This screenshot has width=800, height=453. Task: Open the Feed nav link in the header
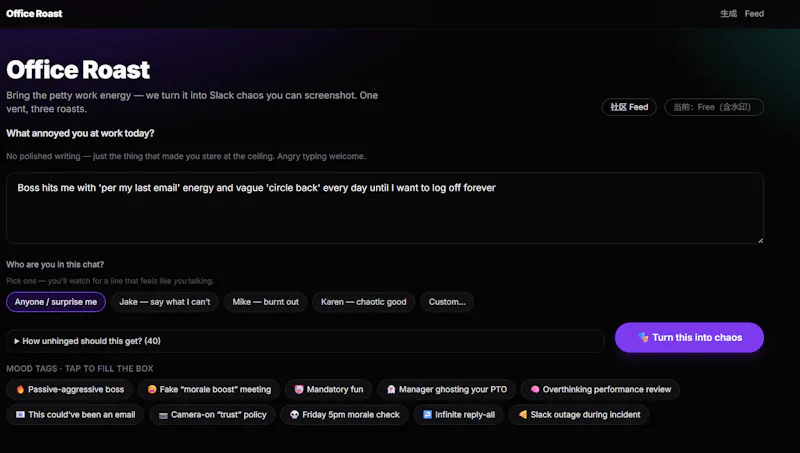[x=754, y=14]
